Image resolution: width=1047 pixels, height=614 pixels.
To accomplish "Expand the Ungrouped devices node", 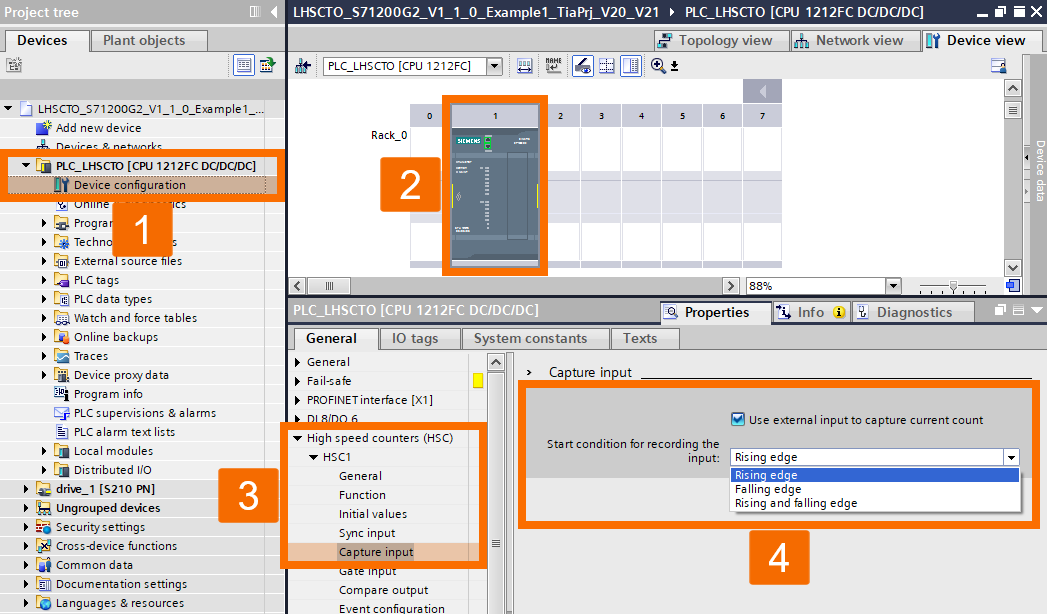I will click(x=25, y=508).
